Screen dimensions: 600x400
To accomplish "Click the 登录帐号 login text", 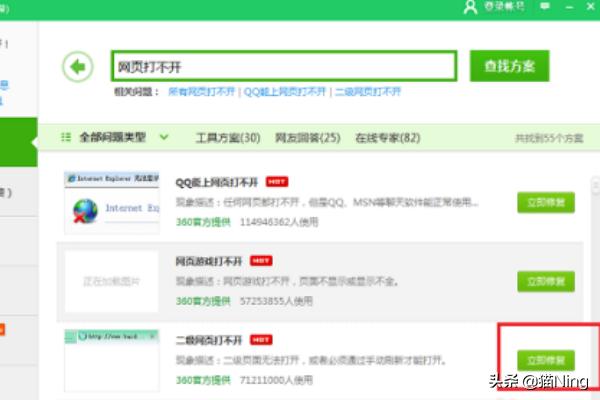I will 504,7.
